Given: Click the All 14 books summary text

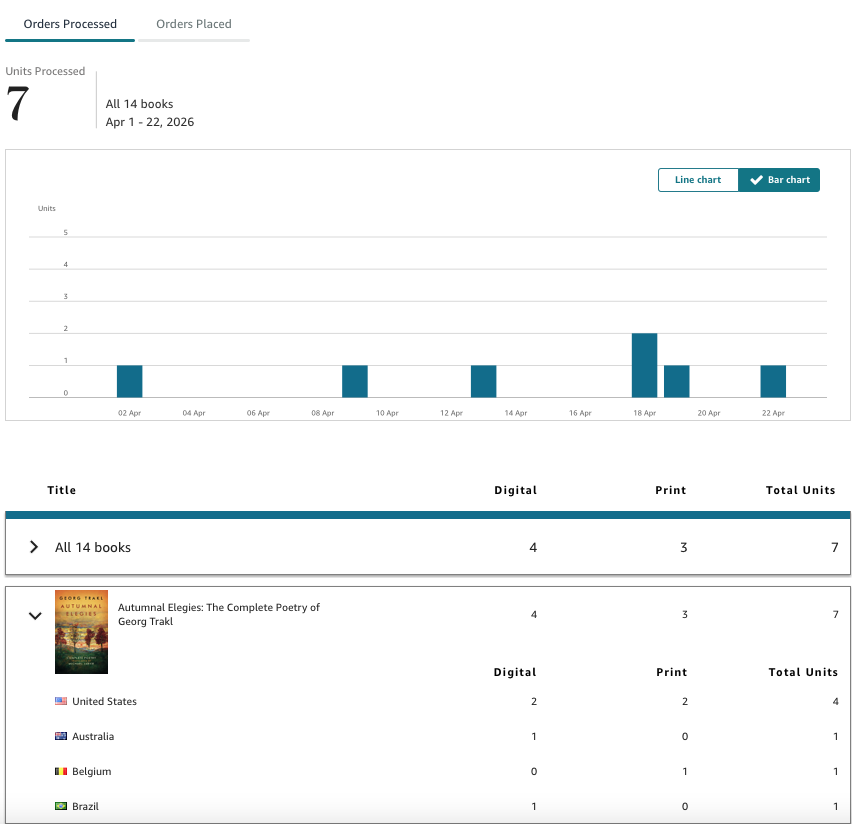Looking at the screenshot, I should (x=139, y=104).
